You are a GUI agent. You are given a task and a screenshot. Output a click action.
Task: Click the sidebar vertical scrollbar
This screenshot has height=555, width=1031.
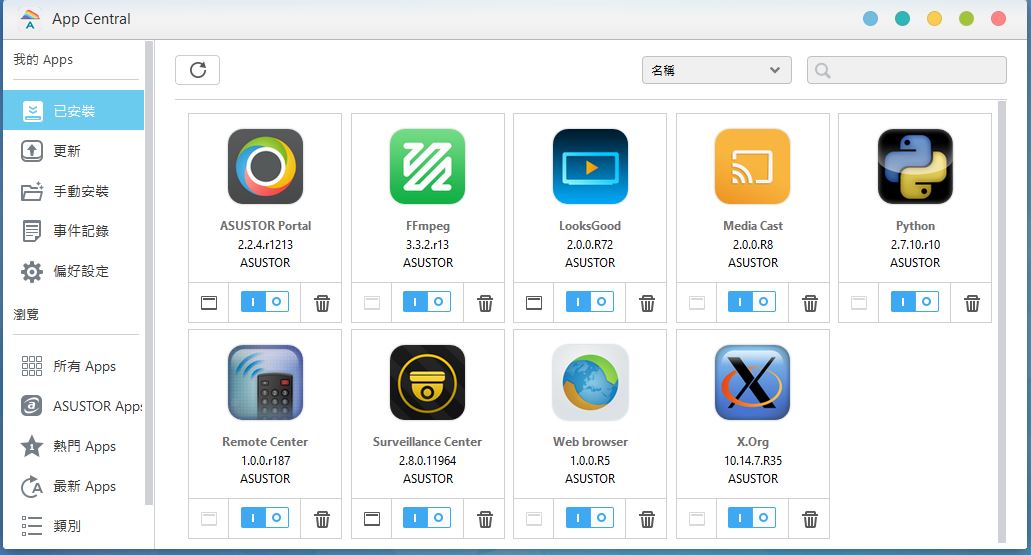(x=149, y=273)
